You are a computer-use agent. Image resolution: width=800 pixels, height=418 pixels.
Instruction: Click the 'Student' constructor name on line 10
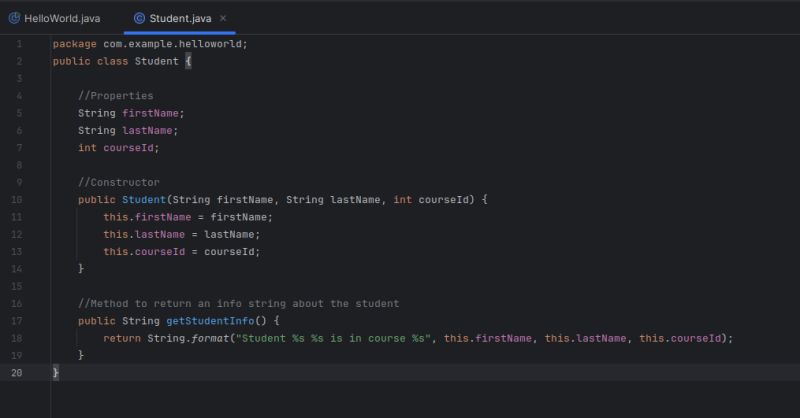[144, 200]
